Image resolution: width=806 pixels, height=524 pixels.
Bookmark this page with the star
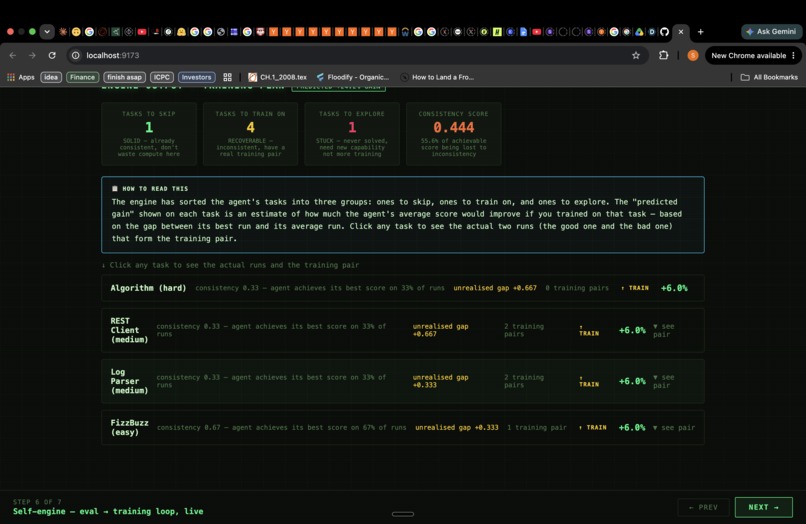click(x=636, y=56)
